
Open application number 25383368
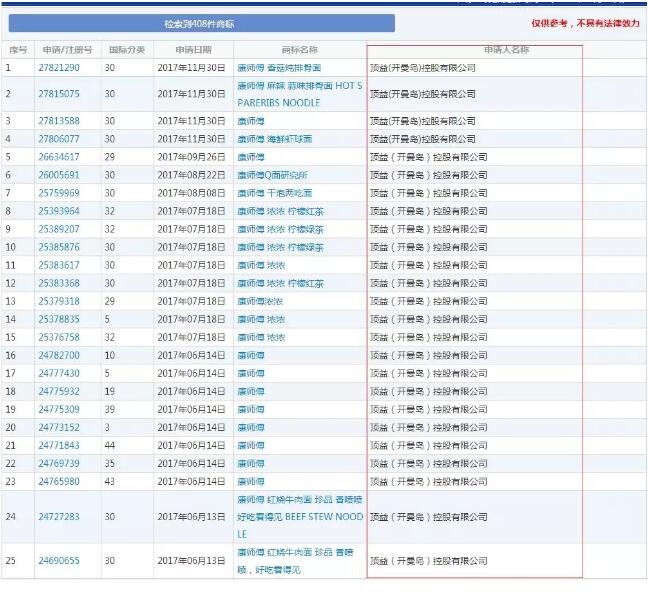59,284
